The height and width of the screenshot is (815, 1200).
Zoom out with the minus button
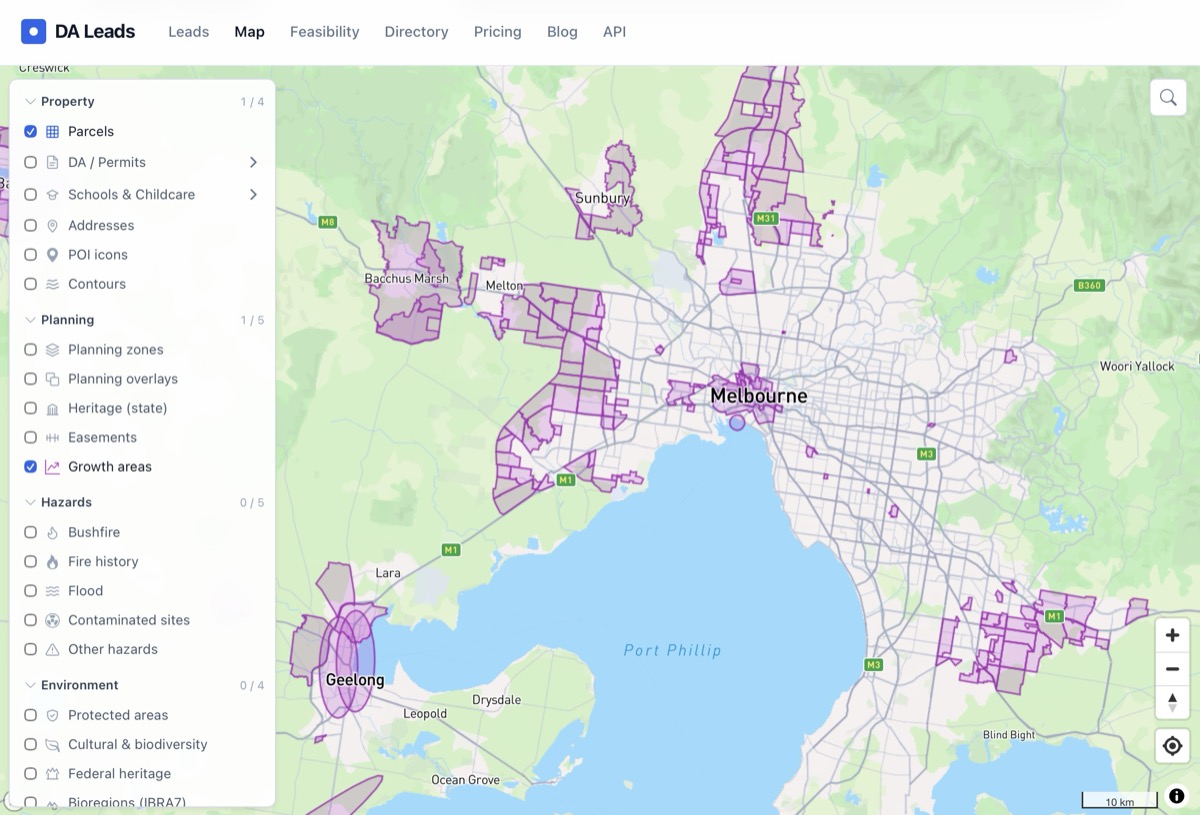[1173, 669]
